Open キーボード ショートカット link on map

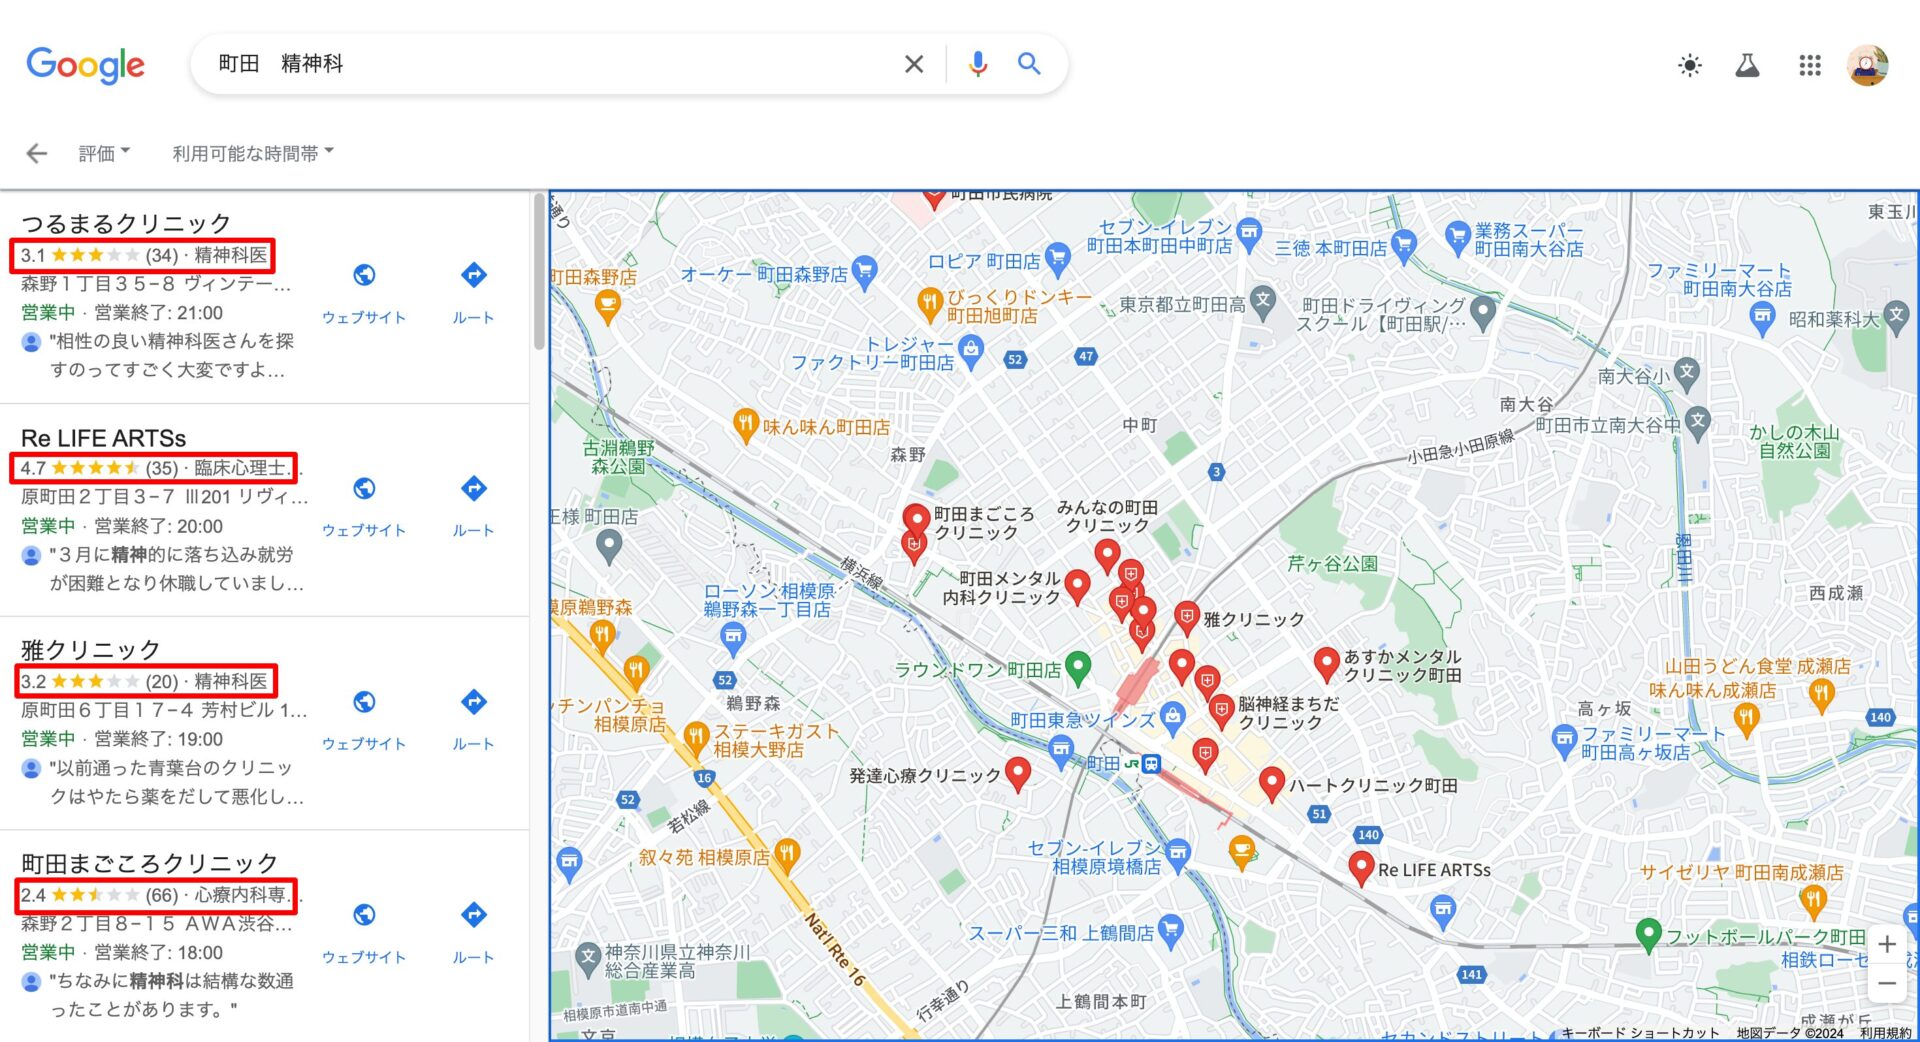(x=1640, y=1033)
